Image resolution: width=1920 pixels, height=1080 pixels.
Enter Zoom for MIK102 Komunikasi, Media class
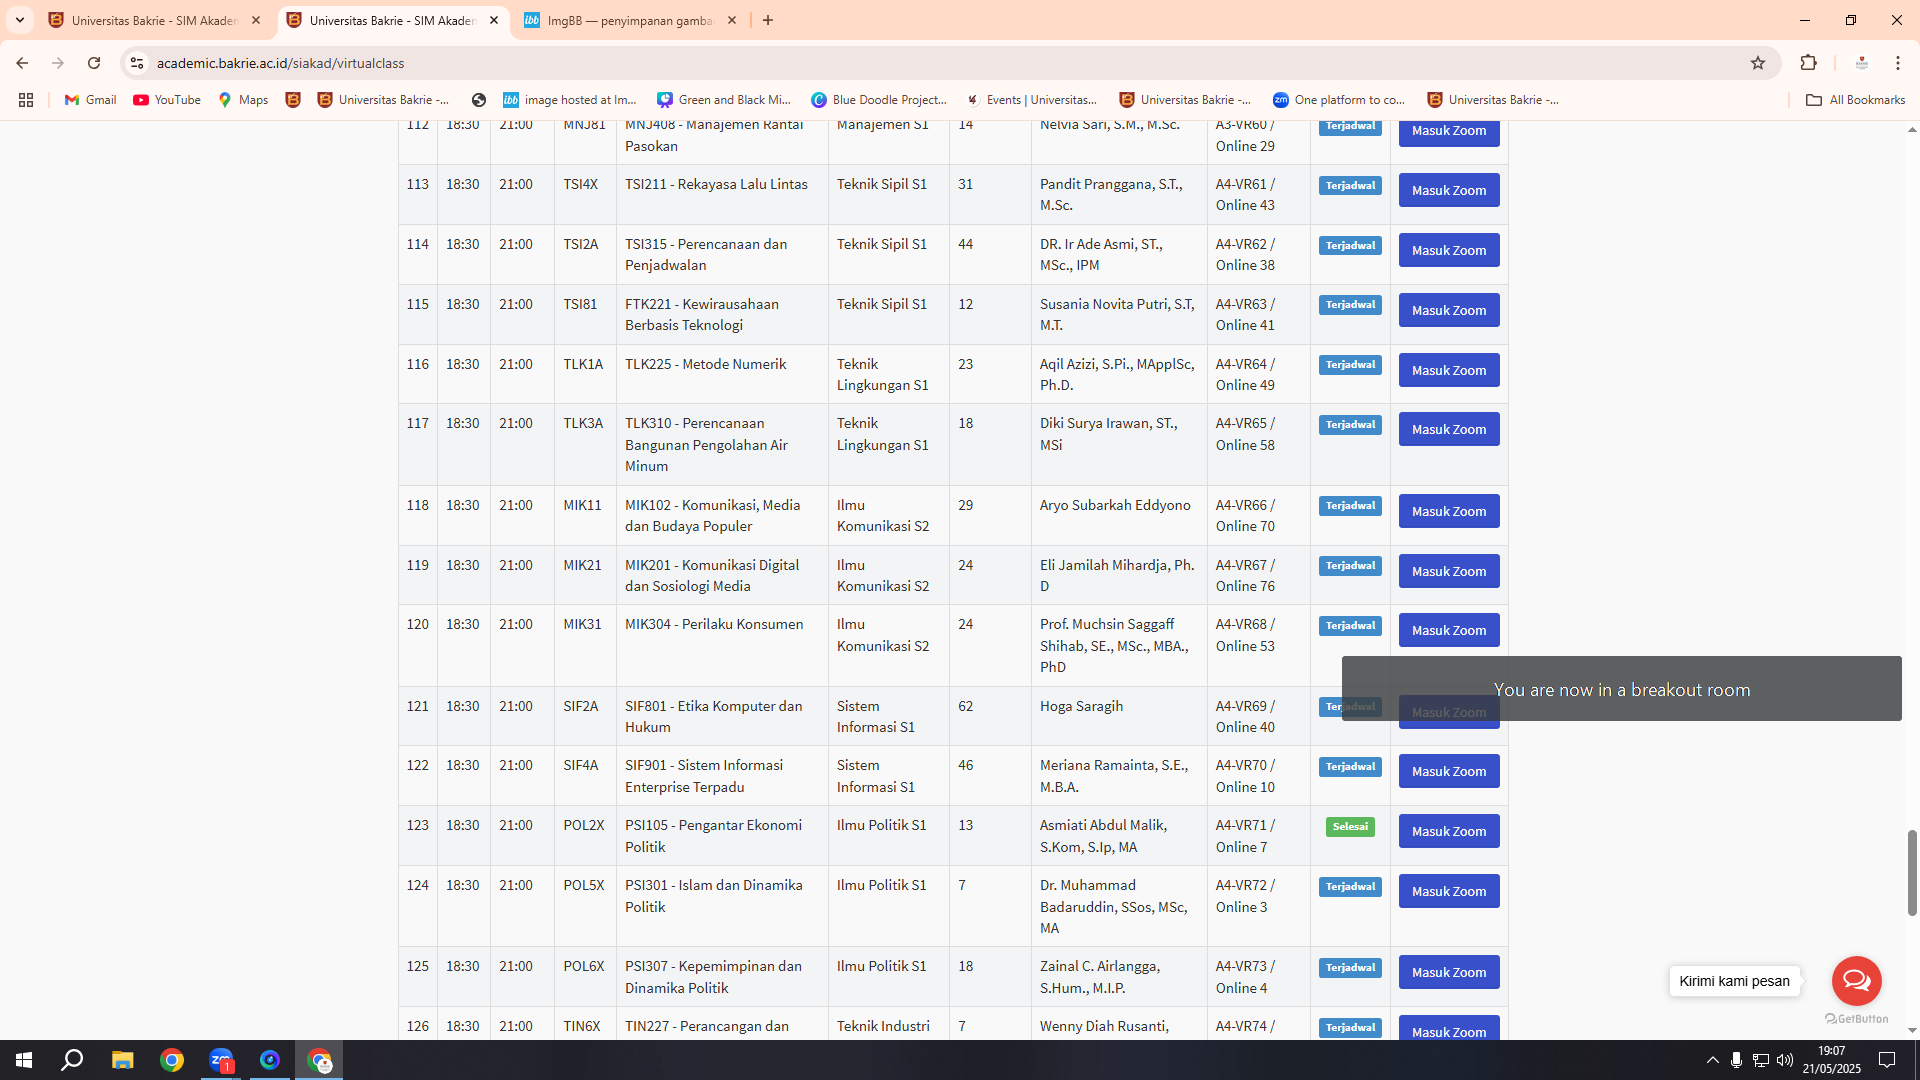click(x=1449, y=511)
